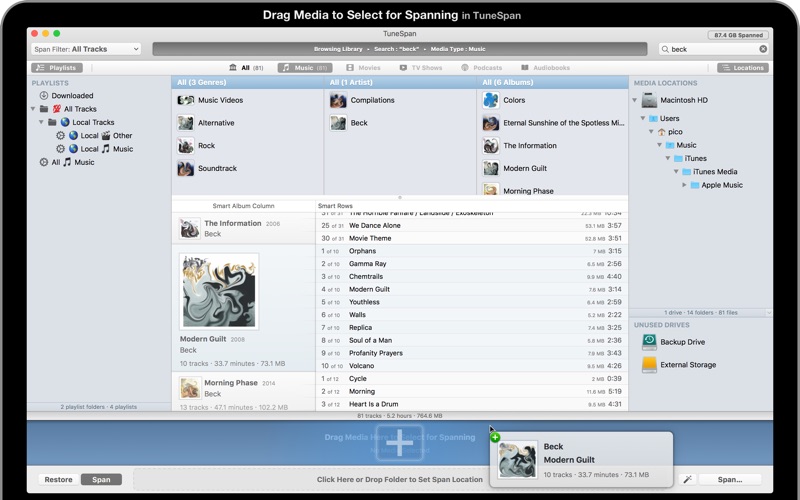Select the All Music smart playlist
Screen dimensions: 800x500
(x=66, y=162)
